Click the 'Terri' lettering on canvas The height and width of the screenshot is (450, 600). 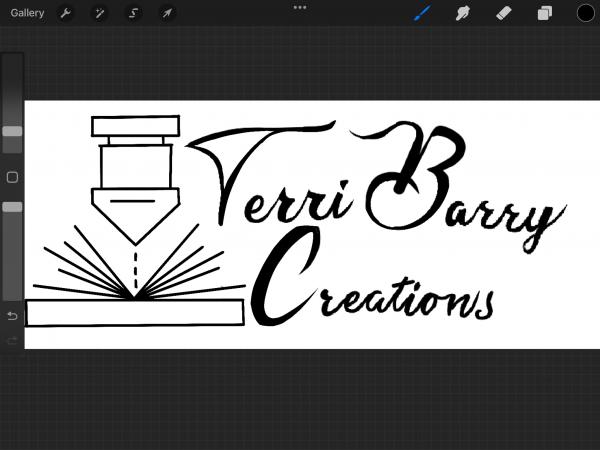[x=268, y=173]
